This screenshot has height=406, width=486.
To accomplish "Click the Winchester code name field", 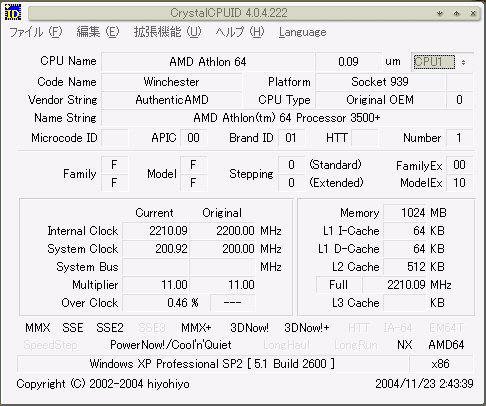I will coord(171,82).
